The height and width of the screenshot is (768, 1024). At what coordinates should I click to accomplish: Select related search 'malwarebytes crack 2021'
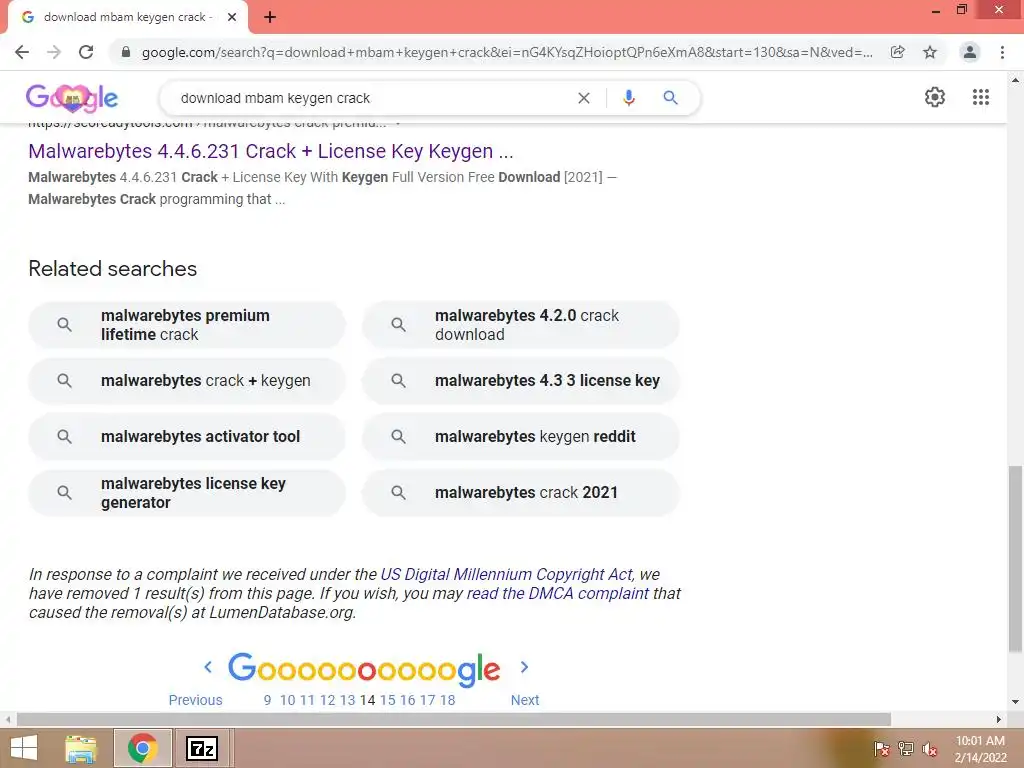[520, 492]
